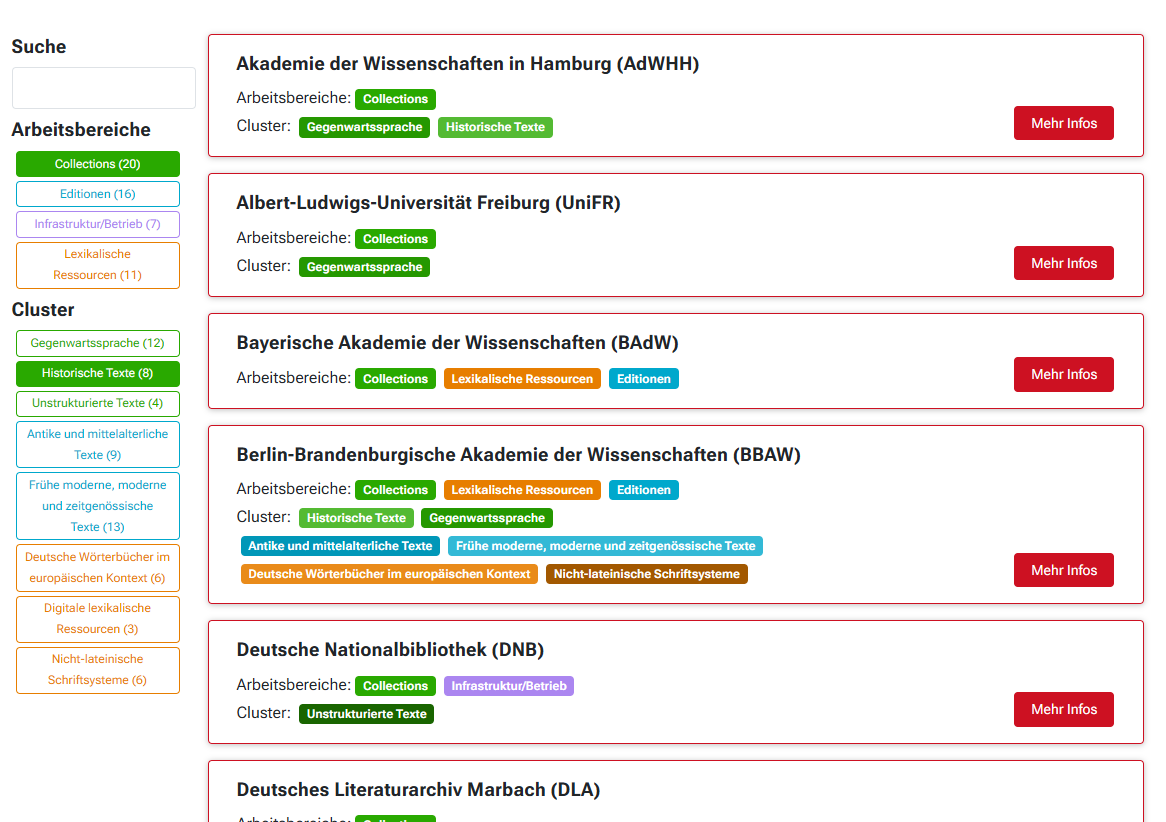This screenshot has height=822, width=1166.
Task: Enable the Digitale lexikalische Ressourcen (3) filter
Action: (x=97, y=618)
